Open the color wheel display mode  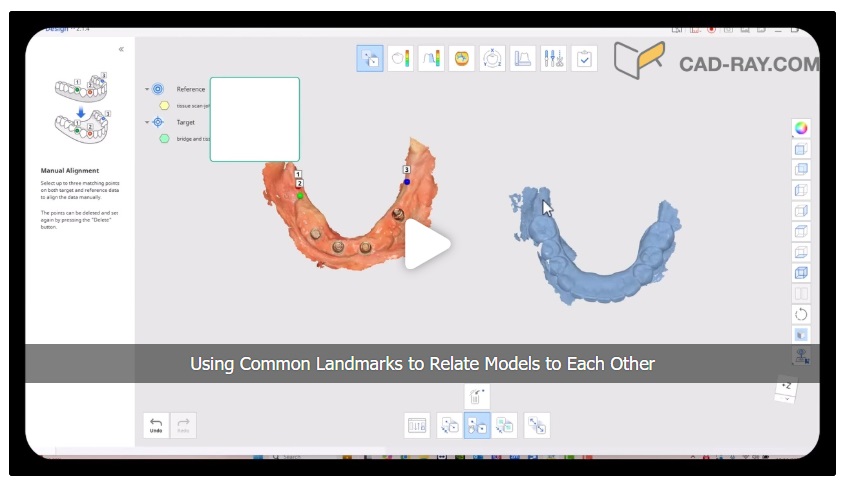(x=801, y=128)
